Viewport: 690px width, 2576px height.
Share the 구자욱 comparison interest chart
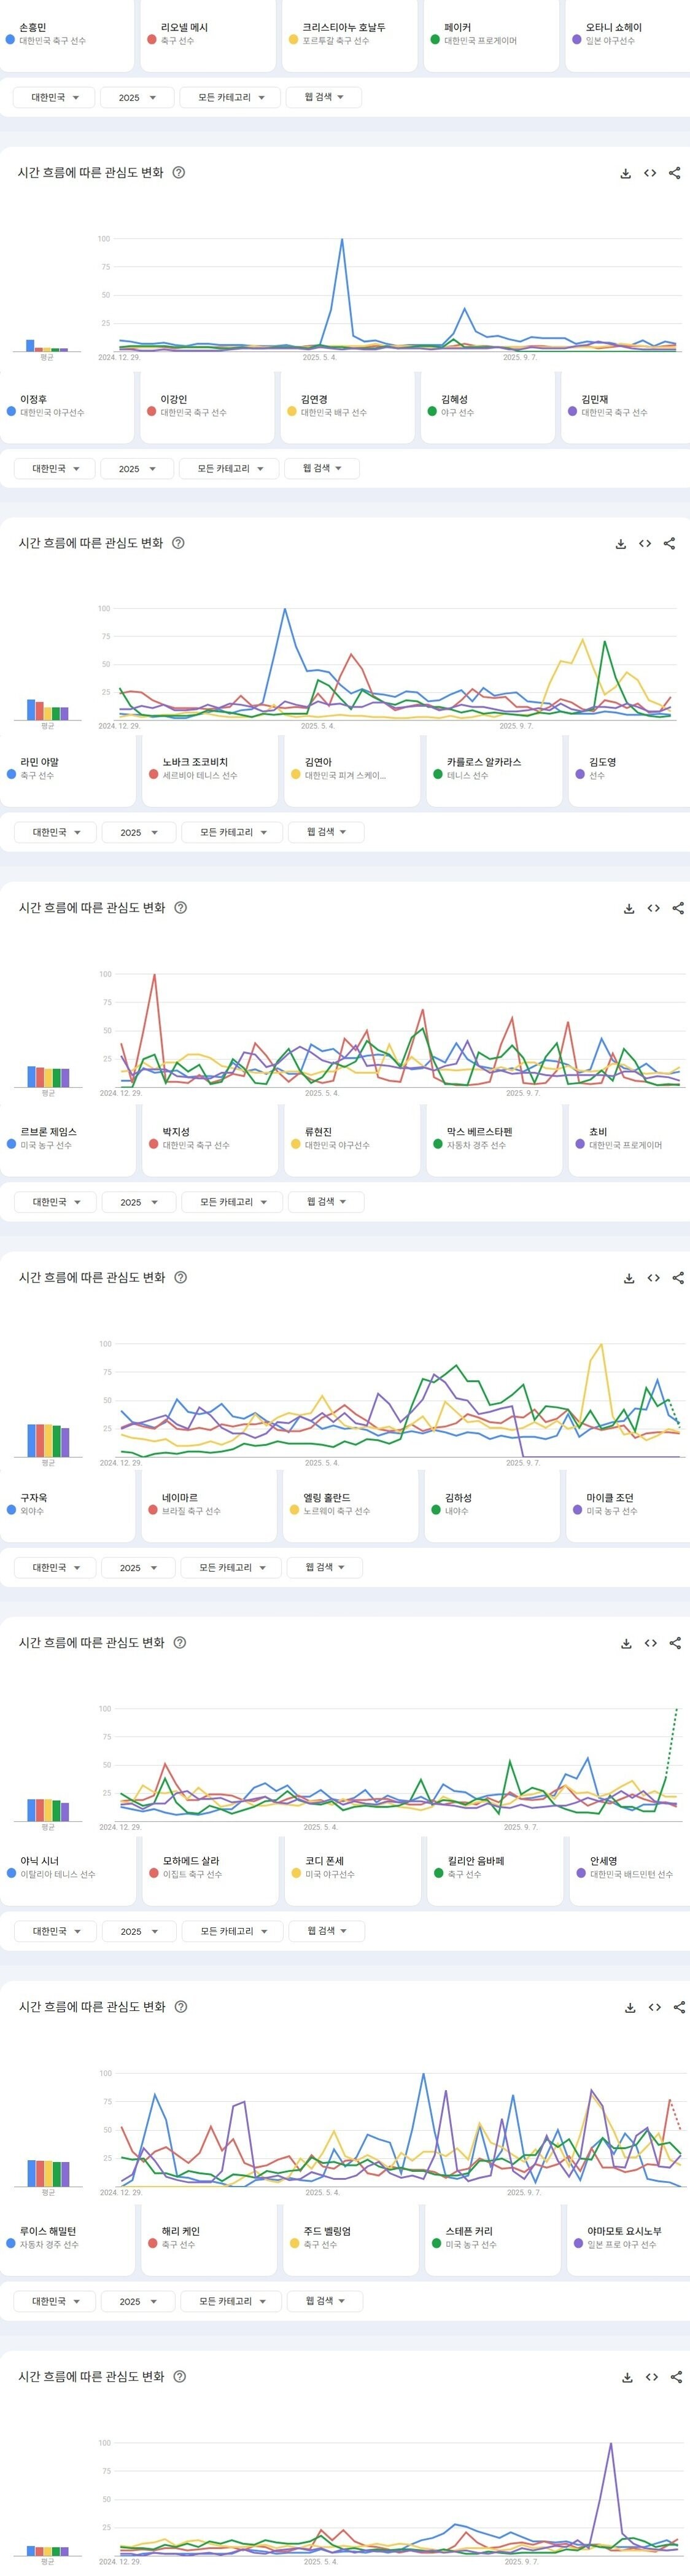(x=676, y=1643)
